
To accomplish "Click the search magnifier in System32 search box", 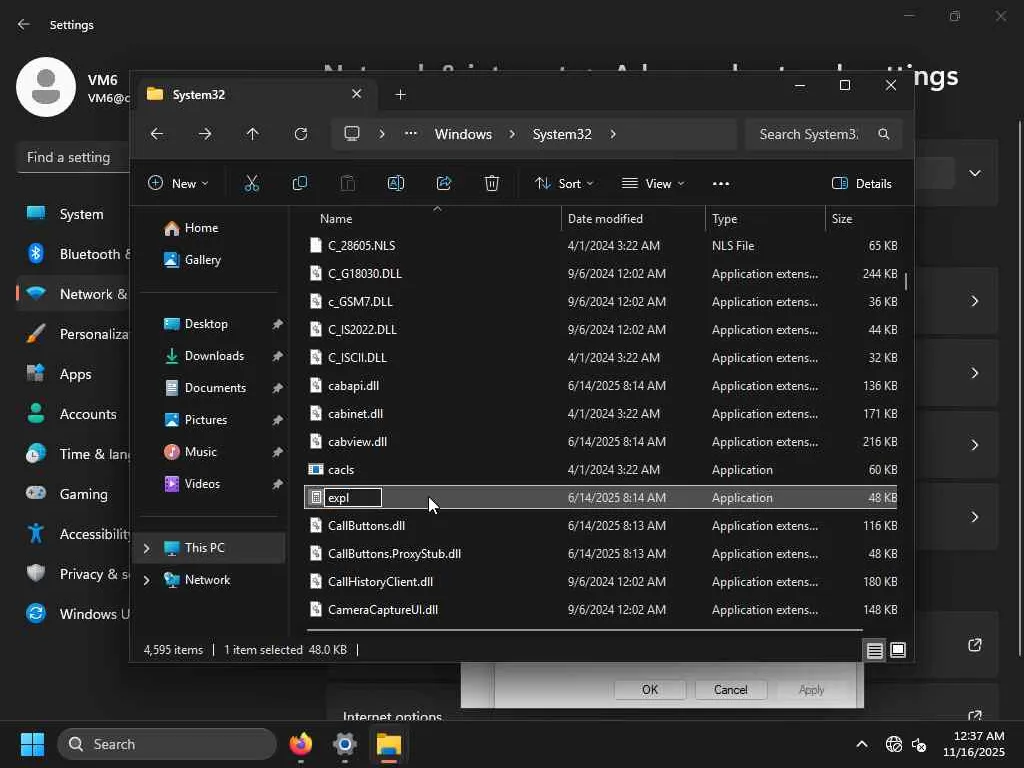I will click(884, 134).
